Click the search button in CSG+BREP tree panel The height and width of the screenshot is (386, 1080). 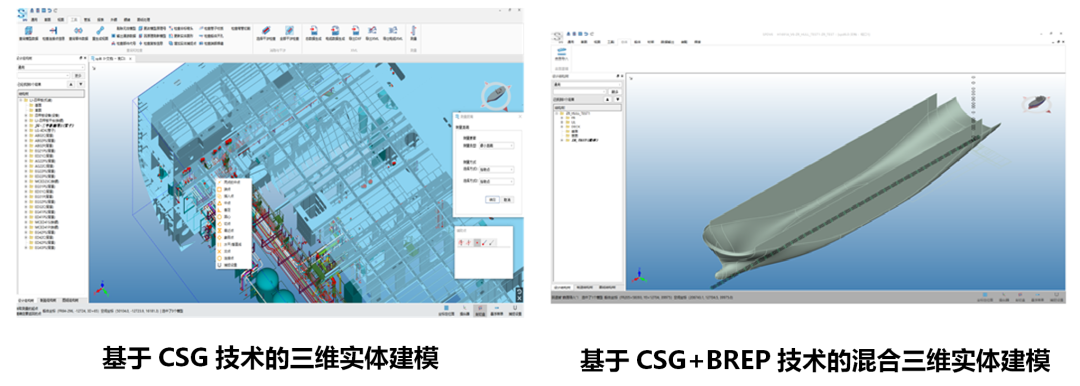(x=614, y=92)
